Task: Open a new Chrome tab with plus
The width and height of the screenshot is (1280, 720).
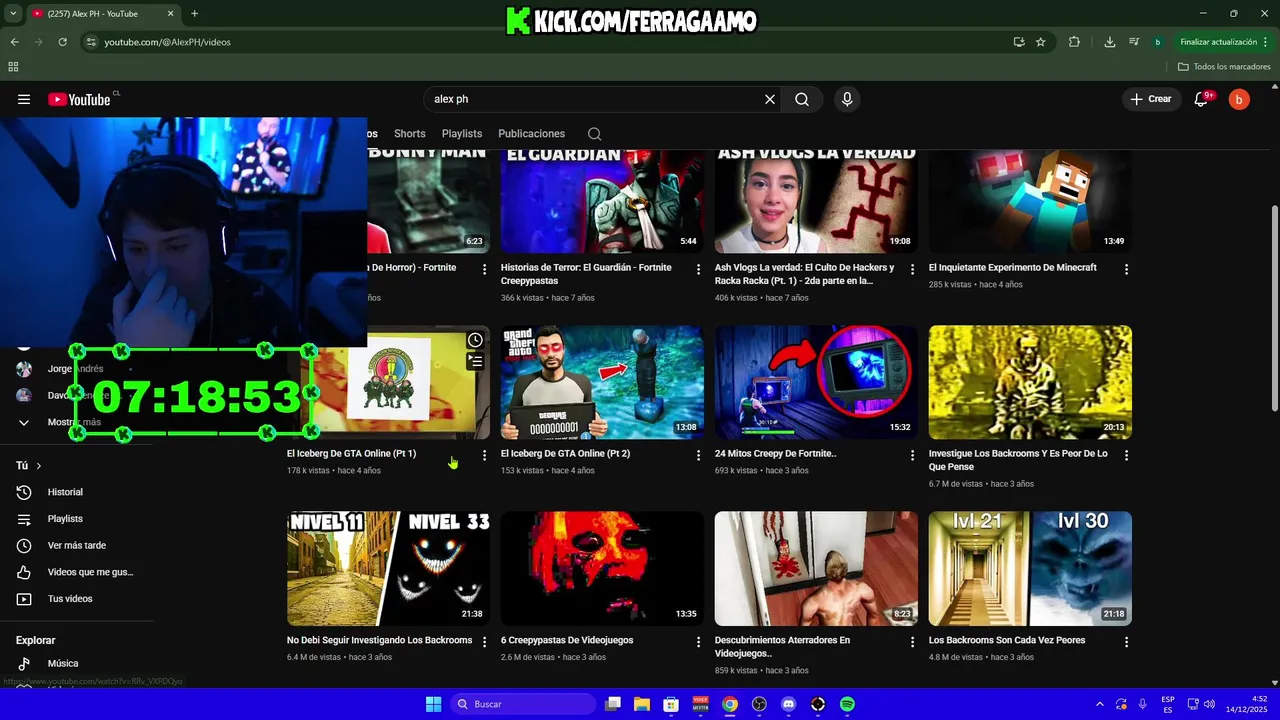Action: [194, 14]
